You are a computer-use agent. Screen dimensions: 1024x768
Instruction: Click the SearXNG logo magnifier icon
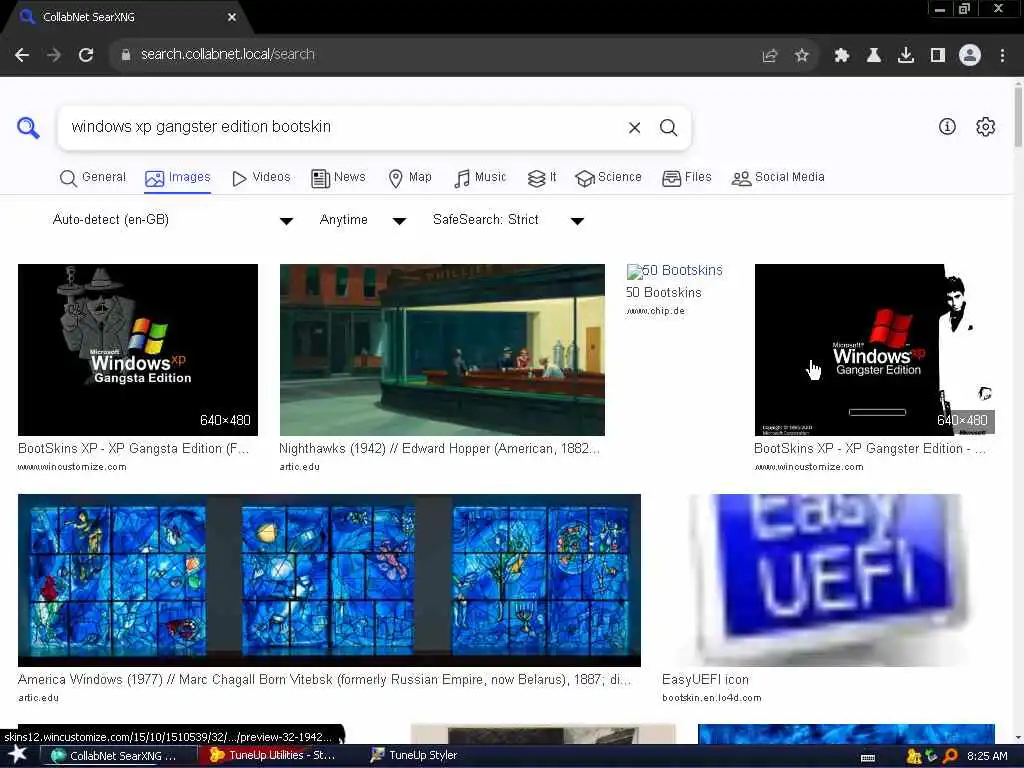pos(28,127)
